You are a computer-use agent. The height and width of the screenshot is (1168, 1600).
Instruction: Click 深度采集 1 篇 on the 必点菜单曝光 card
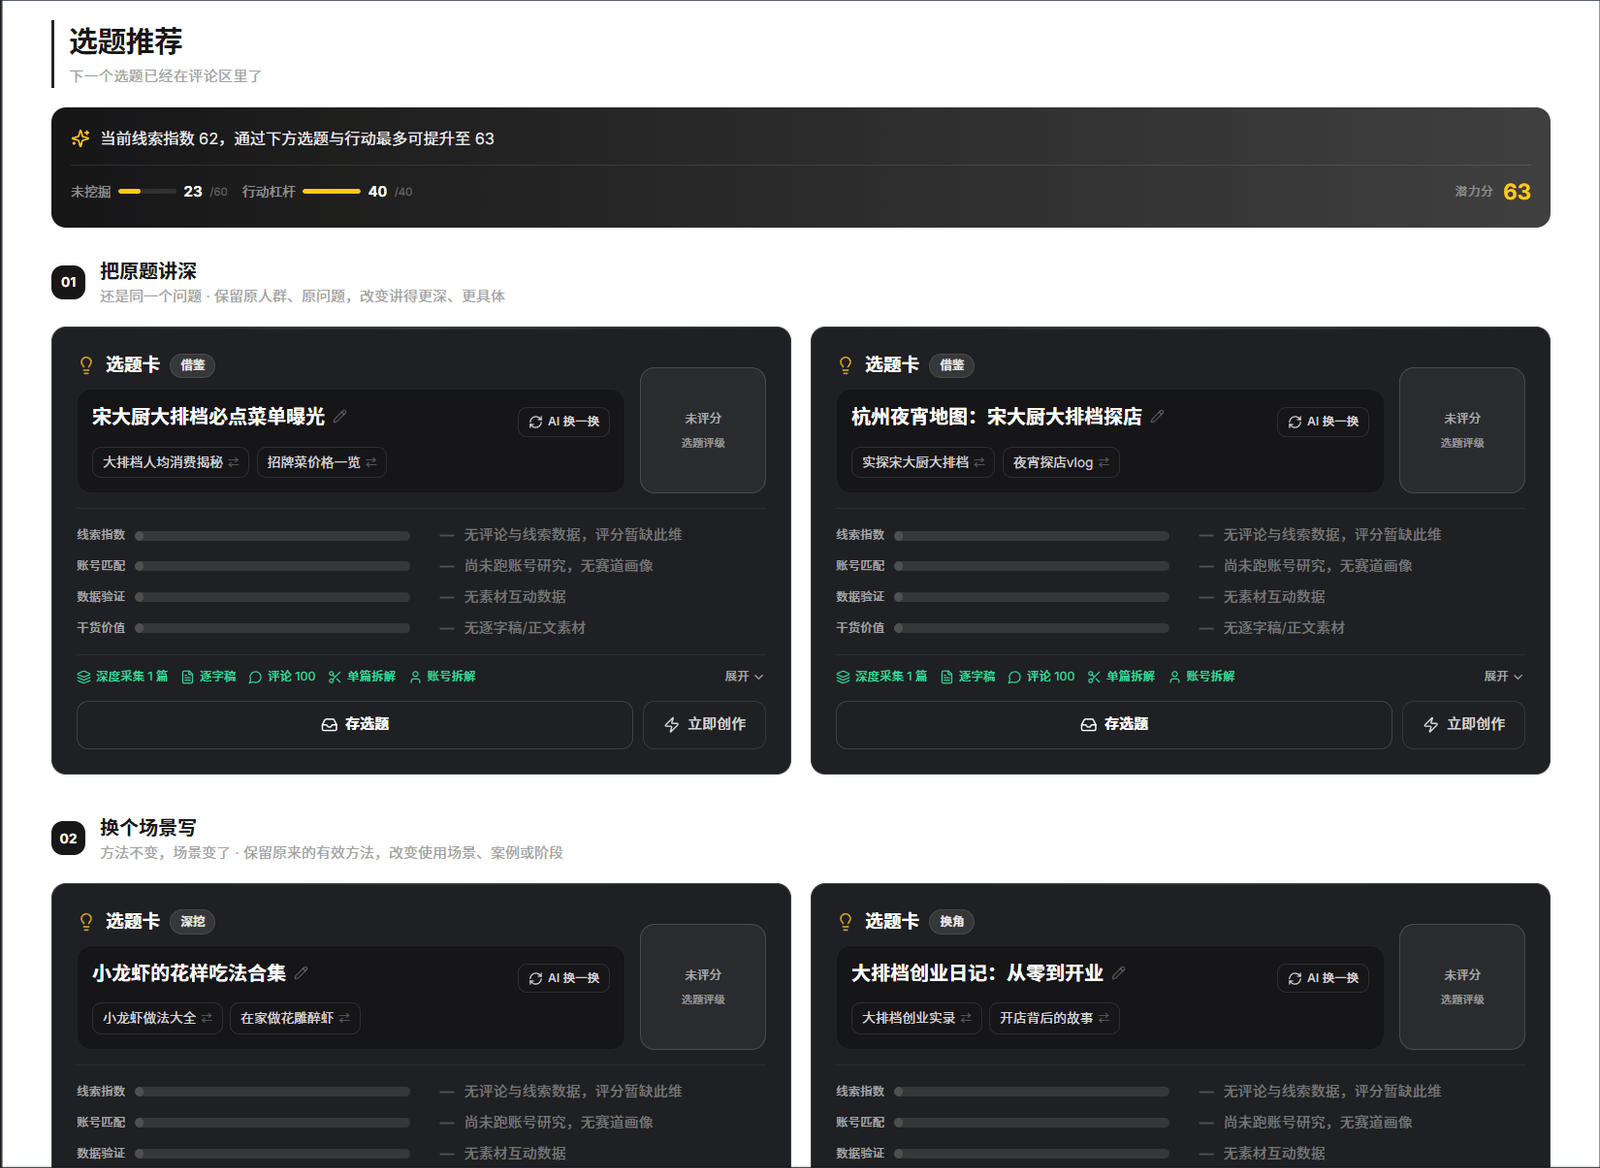(123, 677)
